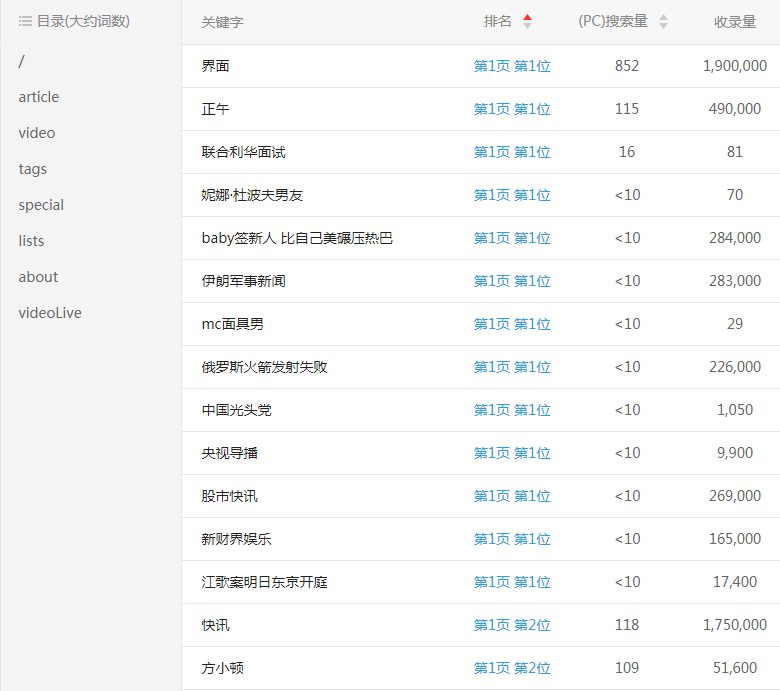Image resolution: width=780 pixels, height=691 pixels.
Task: Open the article directory
Action: pyautogui.click(x=38, y=97)
